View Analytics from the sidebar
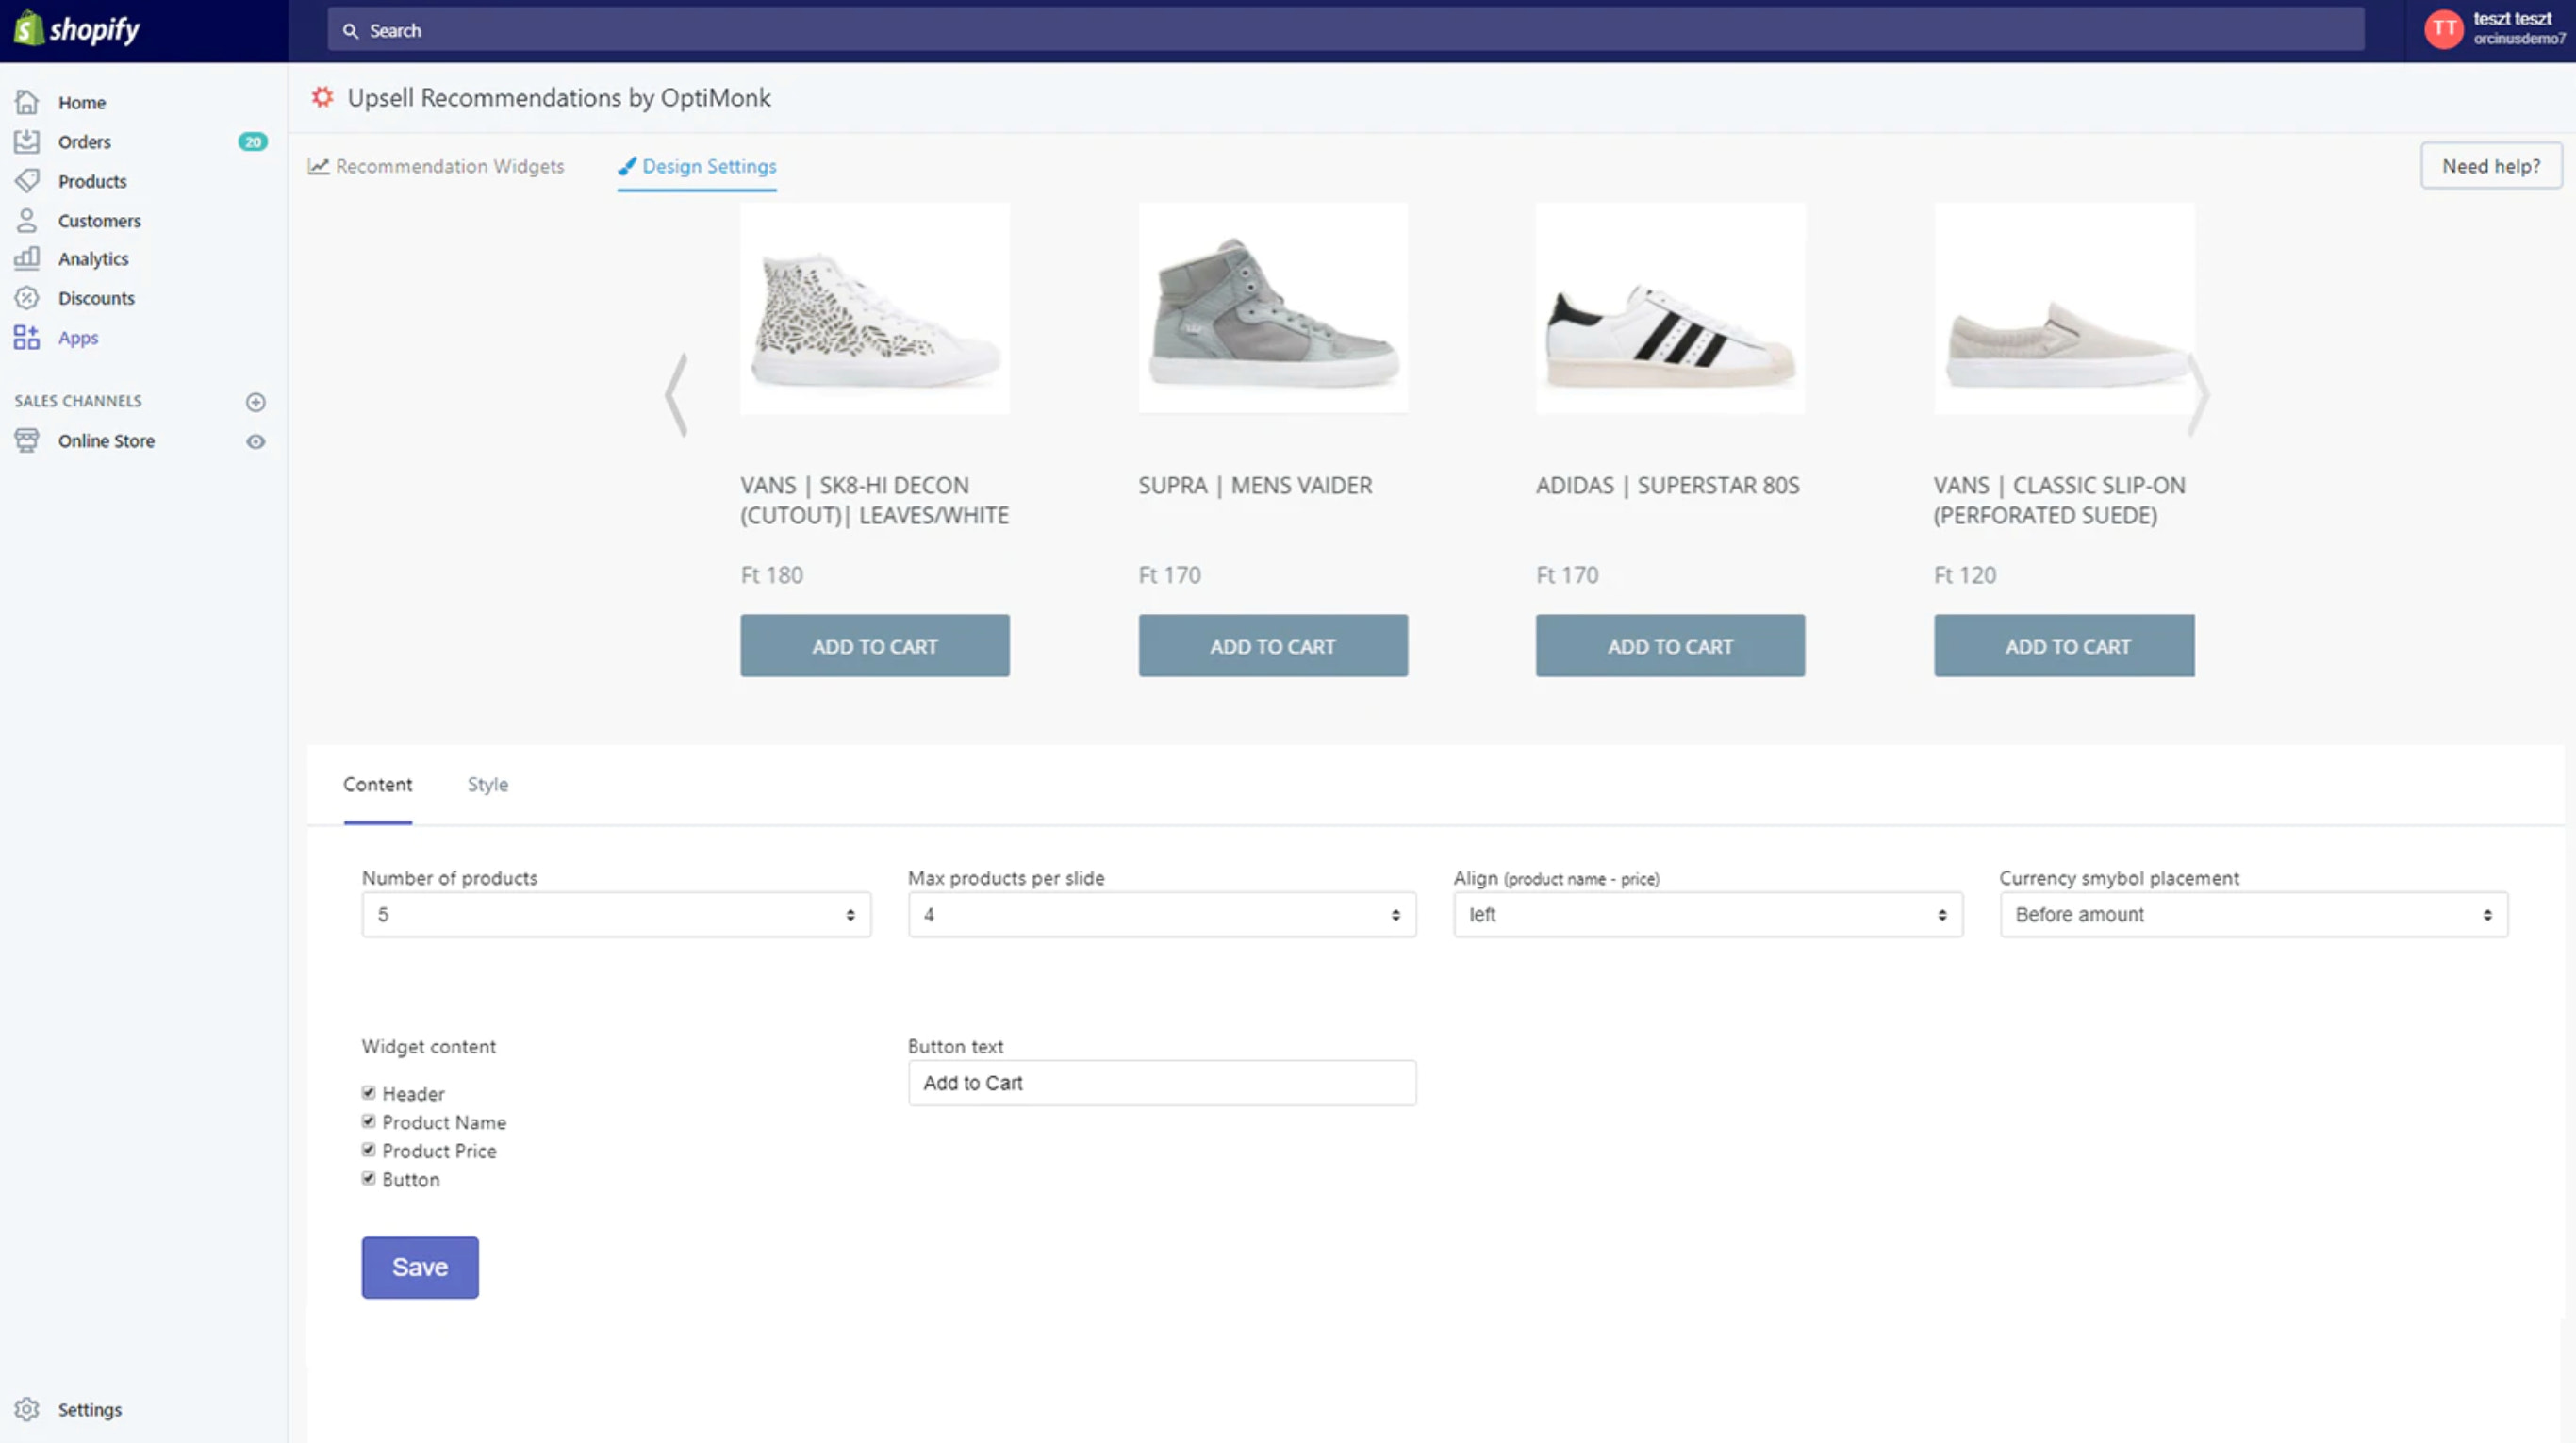 (93, 258)
